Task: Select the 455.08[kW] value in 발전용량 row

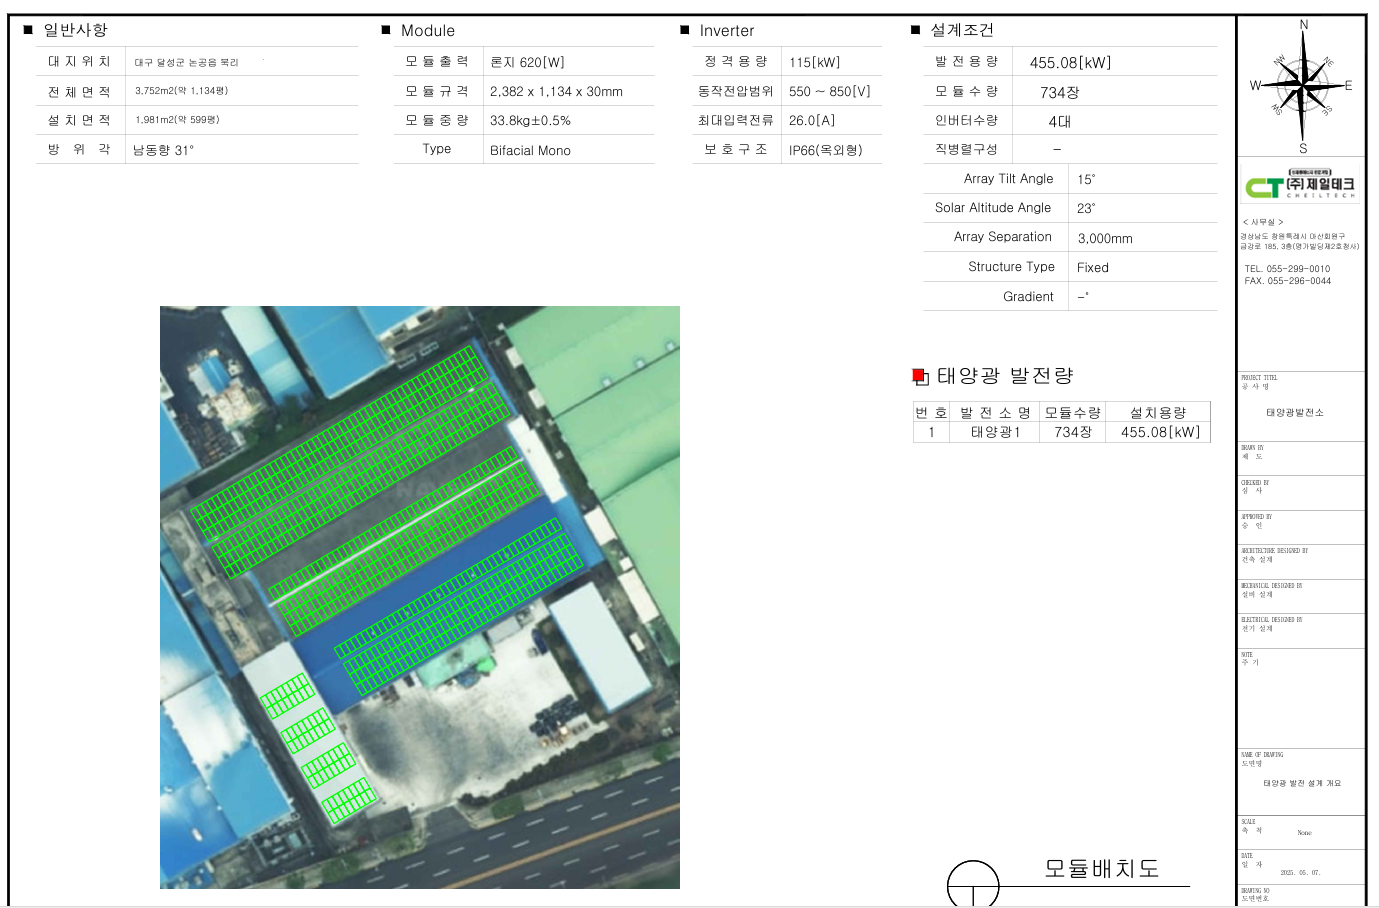Action: click(x=1070, y=62)
